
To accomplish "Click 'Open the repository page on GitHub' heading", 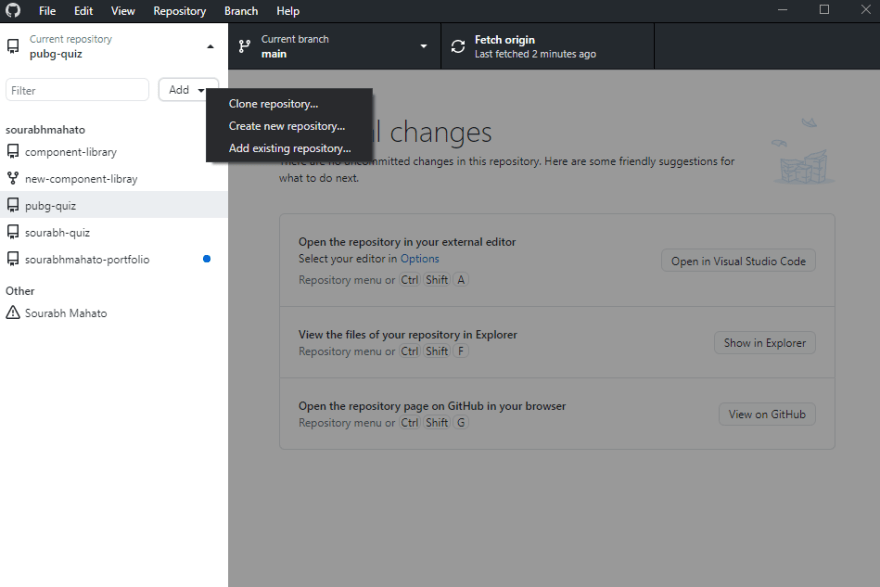I will [432, 406].
